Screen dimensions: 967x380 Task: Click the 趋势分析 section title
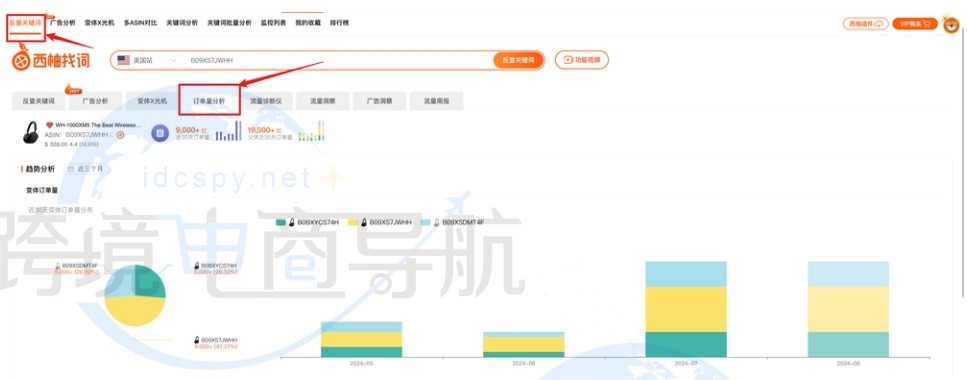(x=40, y=168)
